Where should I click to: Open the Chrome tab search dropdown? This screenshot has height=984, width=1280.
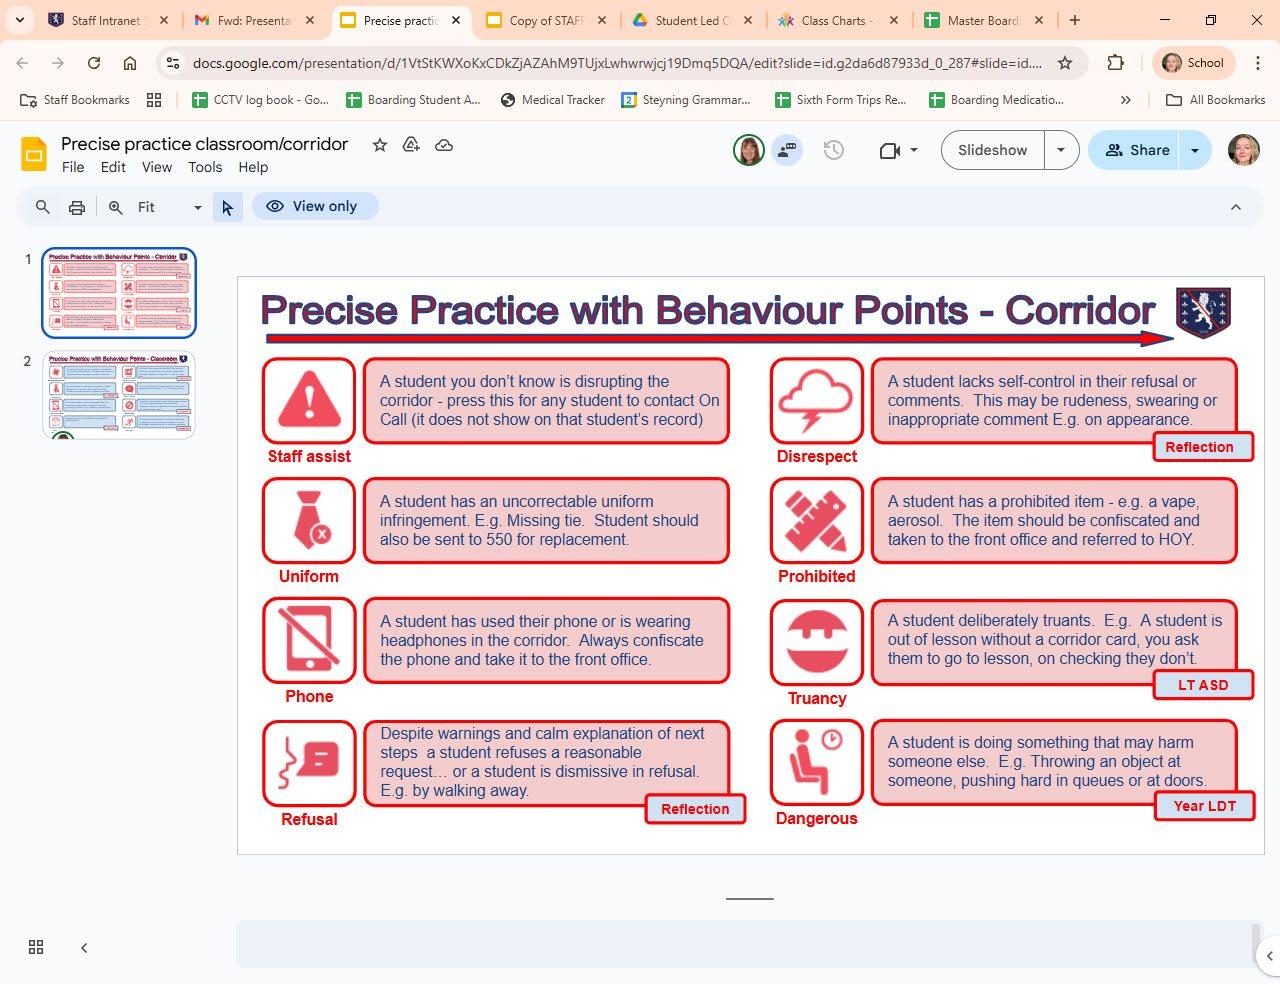20,20
